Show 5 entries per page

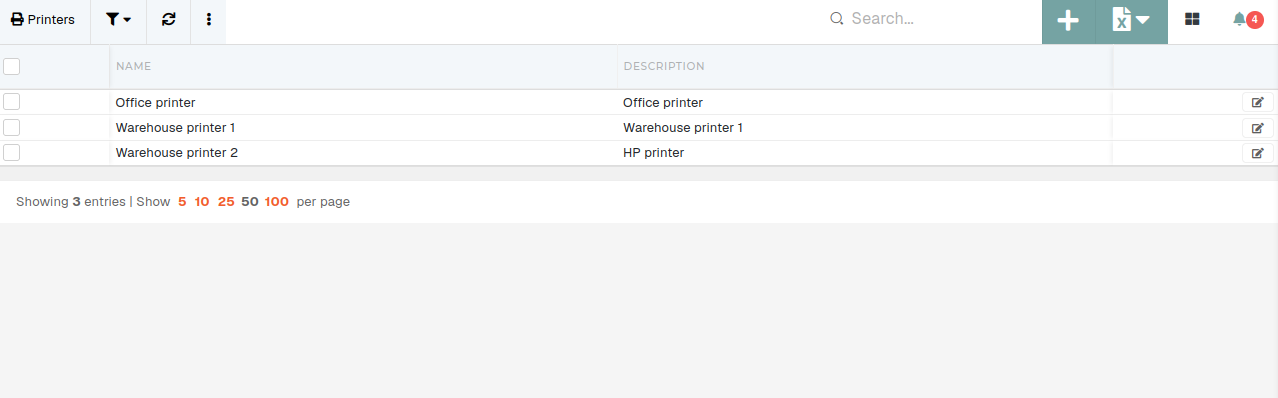(x=182, y=201)
